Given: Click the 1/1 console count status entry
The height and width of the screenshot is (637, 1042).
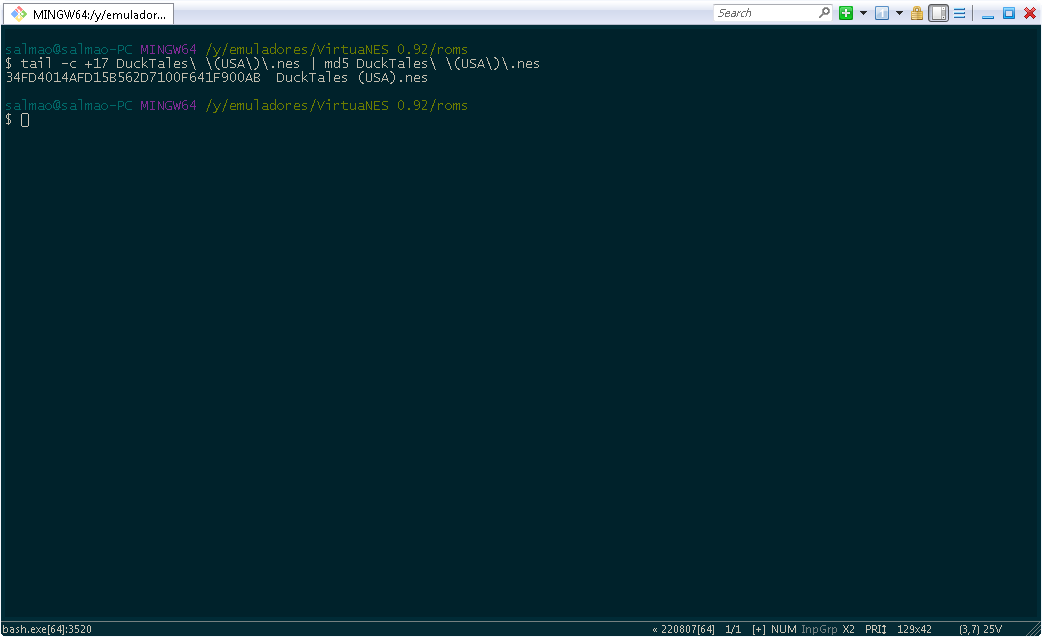Looking at the screenshot, I should [x=733, y=629].
